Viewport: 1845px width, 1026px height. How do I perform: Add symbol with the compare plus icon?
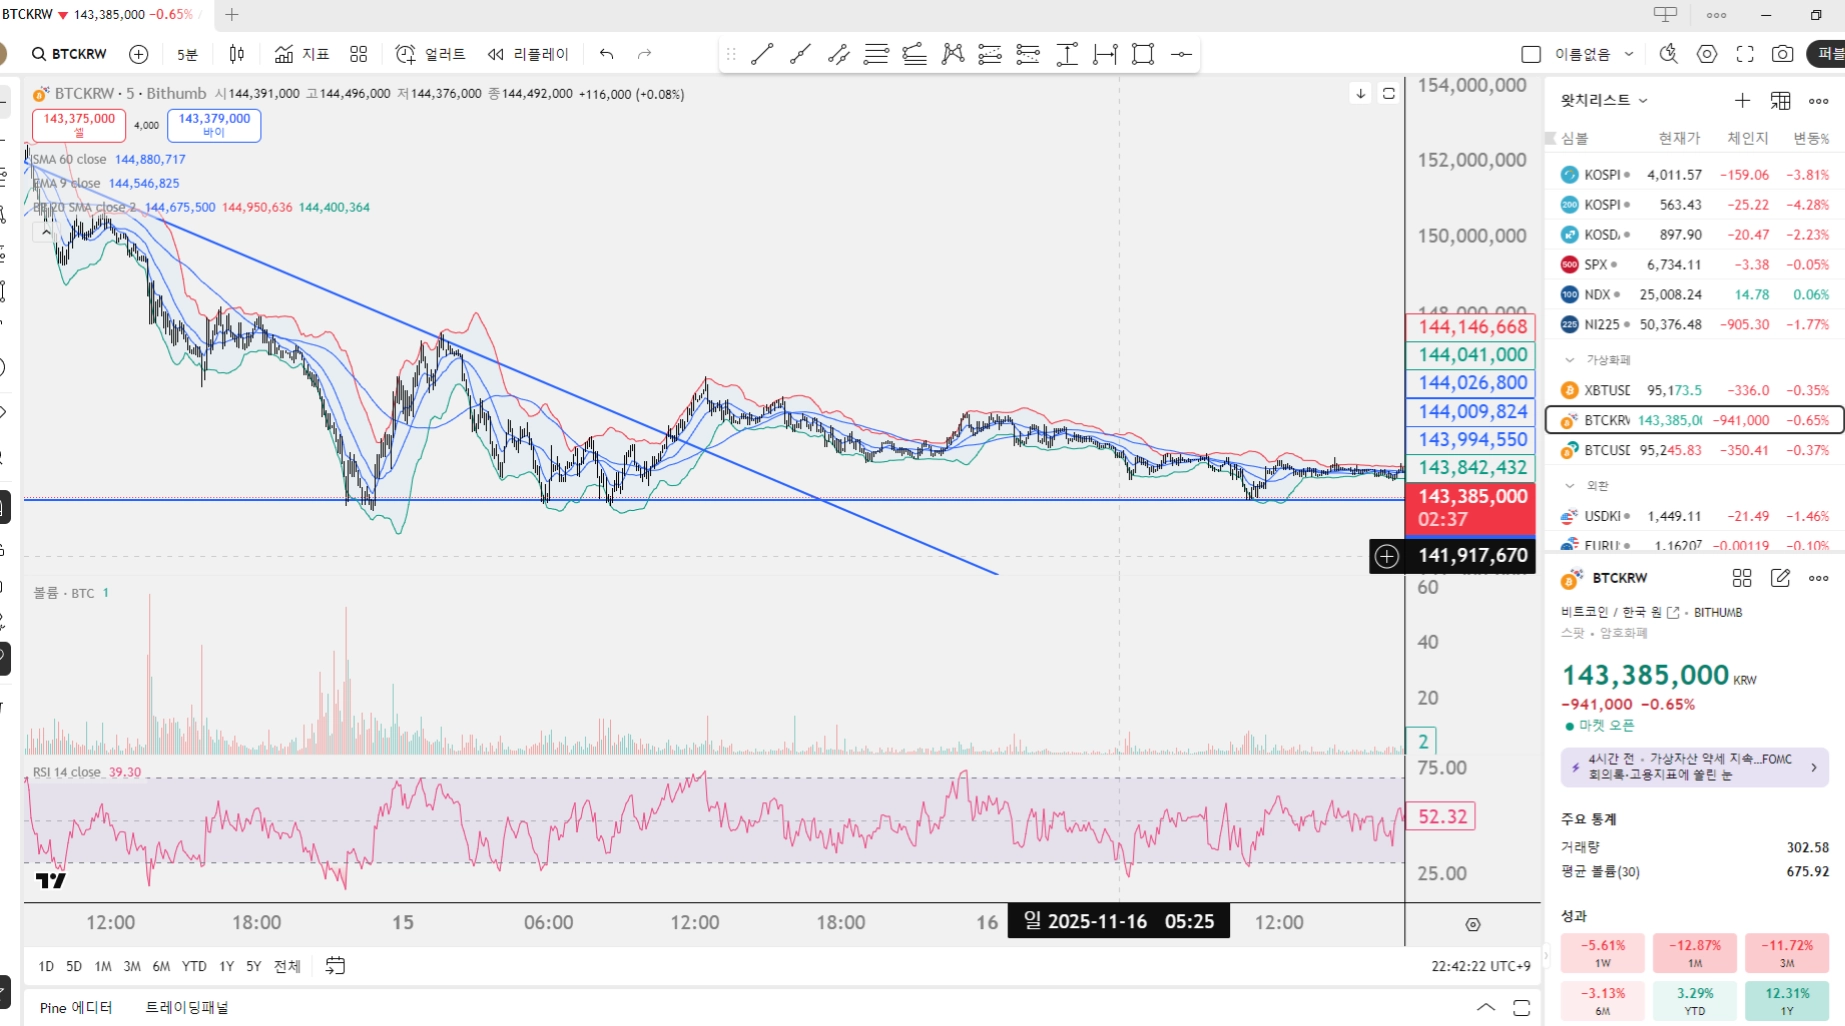point(139,54)
